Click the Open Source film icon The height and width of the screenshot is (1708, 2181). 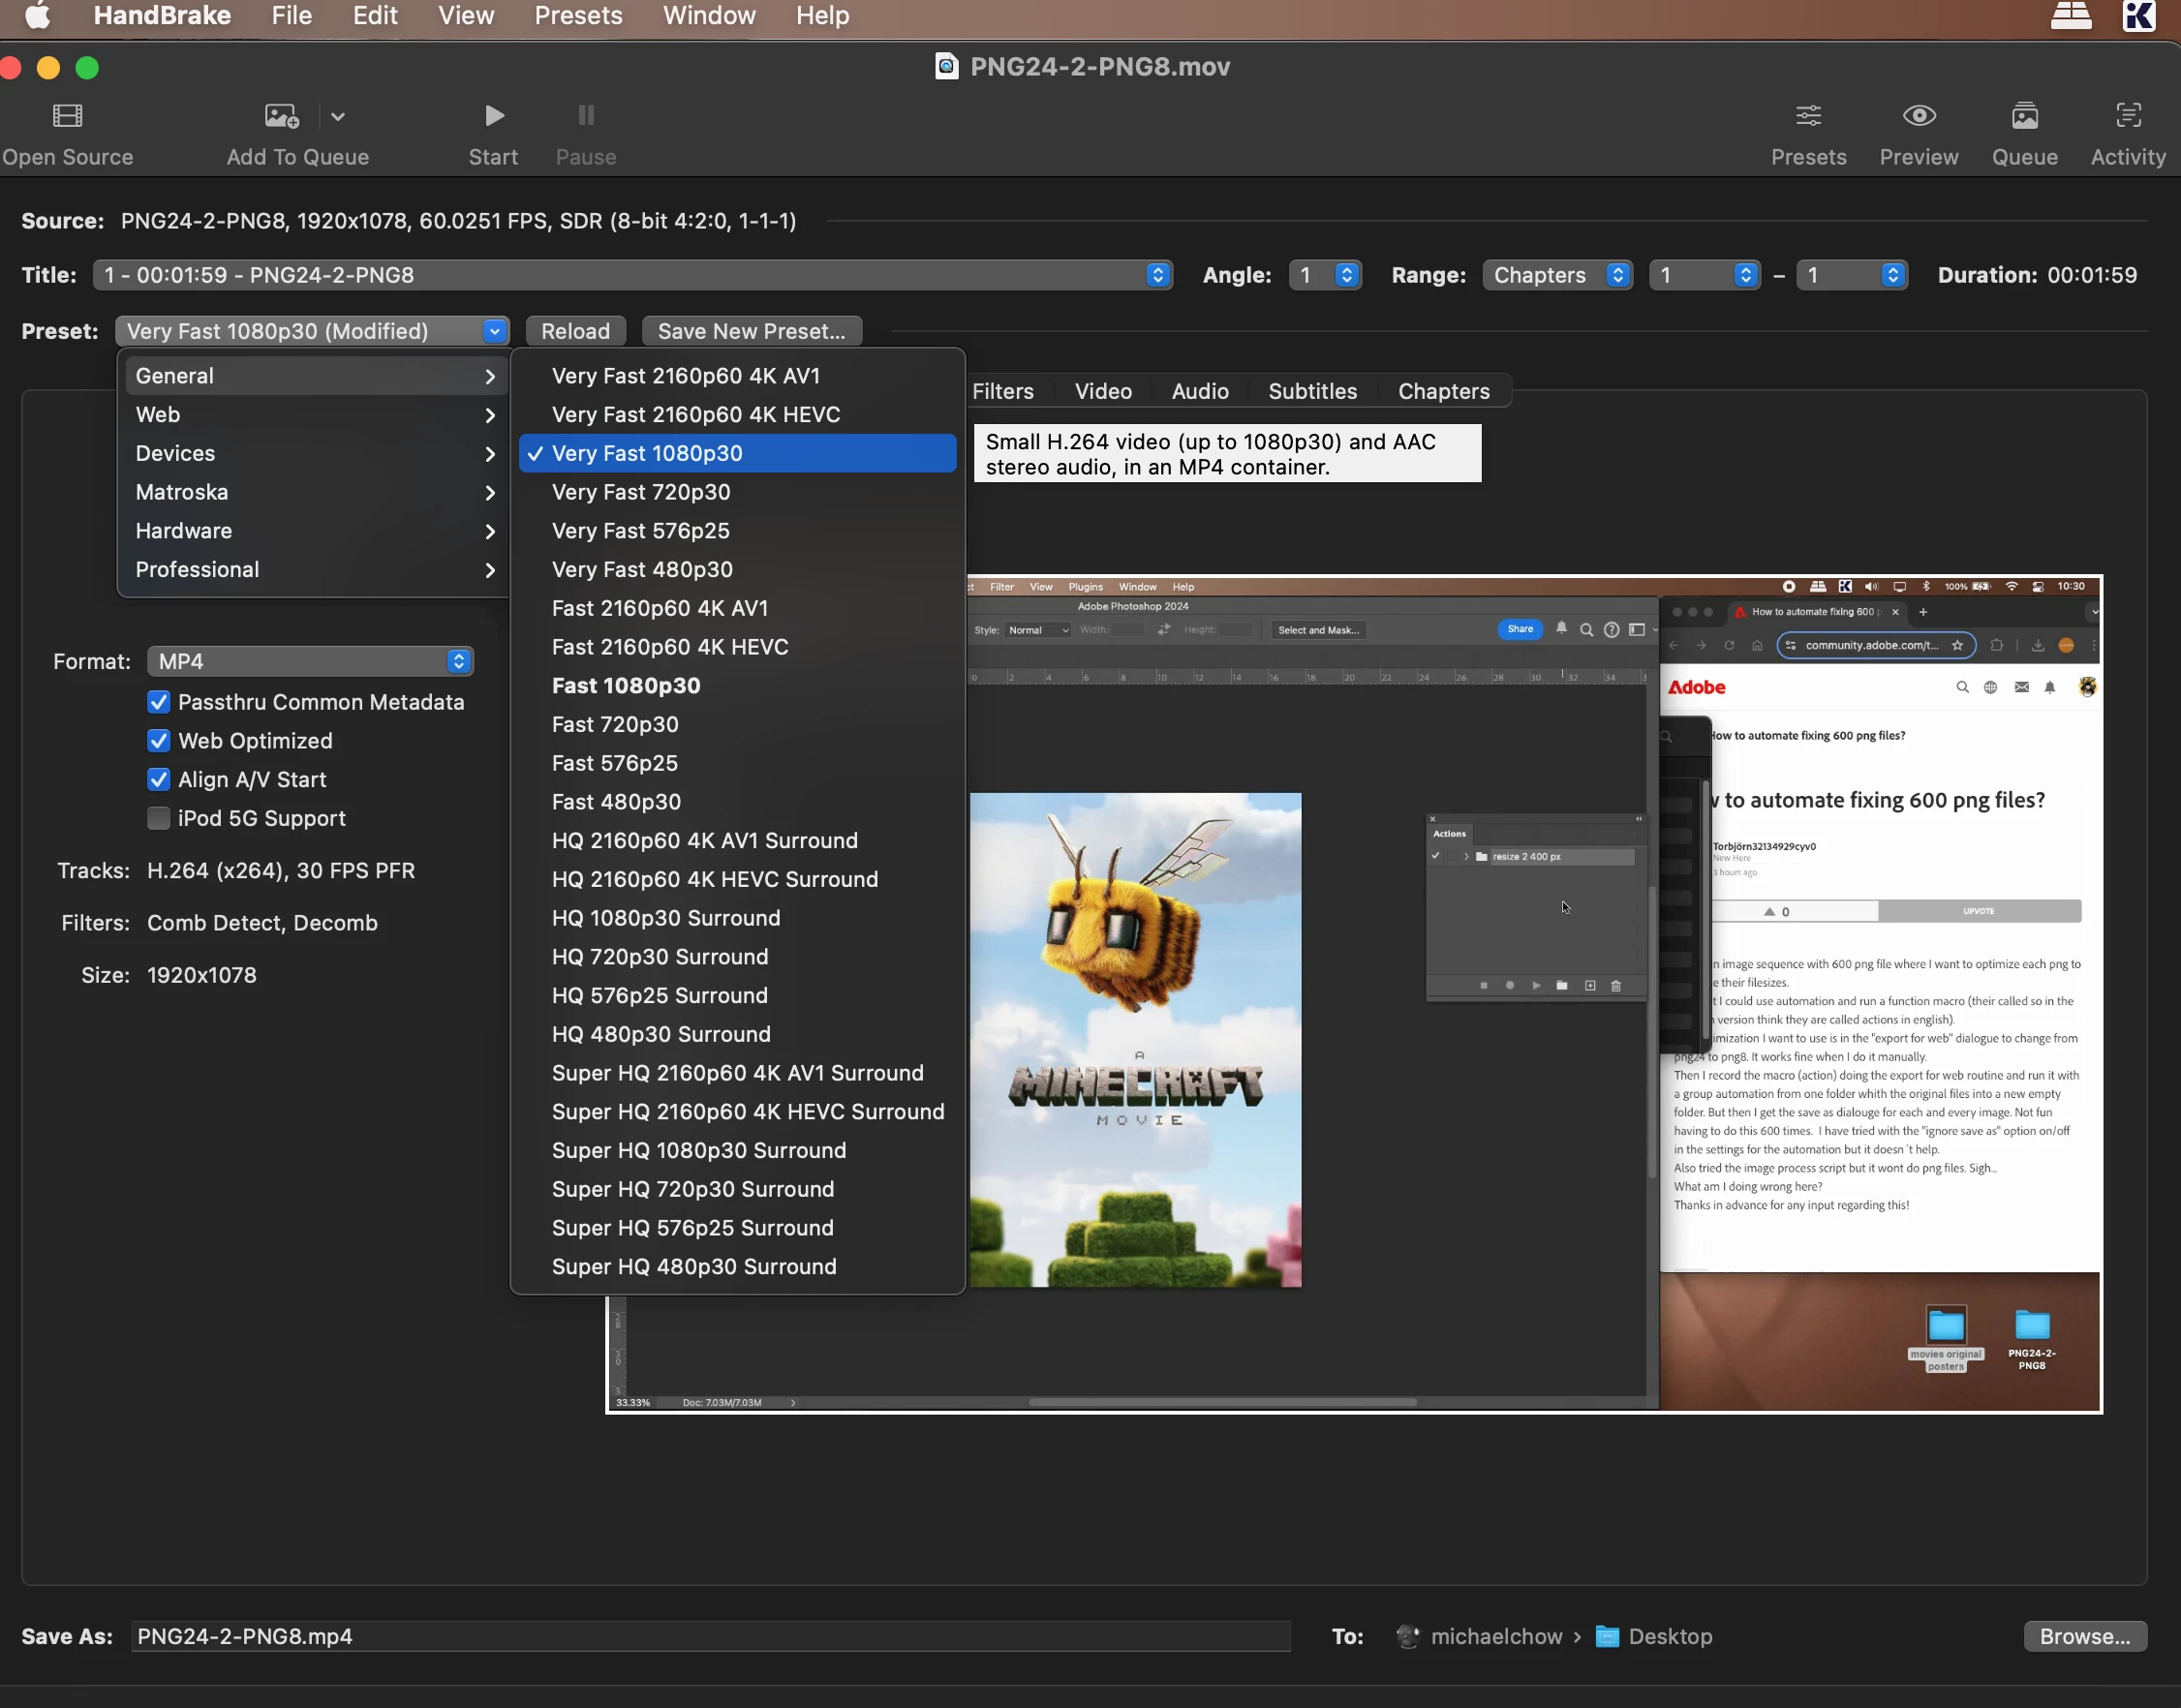click(x=67, y=116)
